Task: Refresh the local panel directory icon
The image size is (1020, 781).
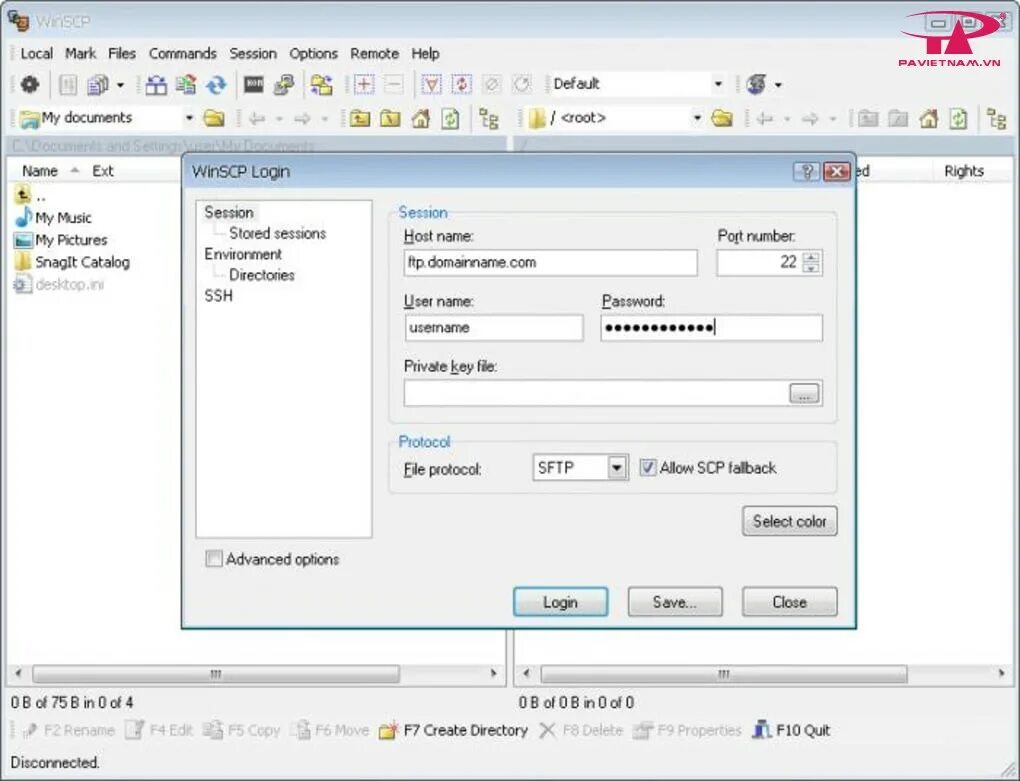Action: tap(450, 118)
